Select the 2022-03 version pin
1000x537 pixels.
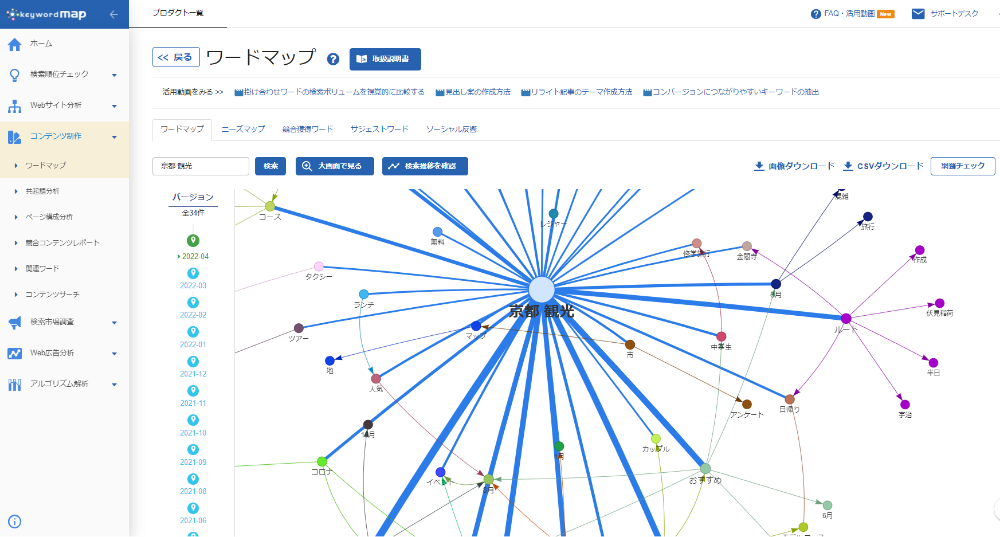[x=193, y=273]
